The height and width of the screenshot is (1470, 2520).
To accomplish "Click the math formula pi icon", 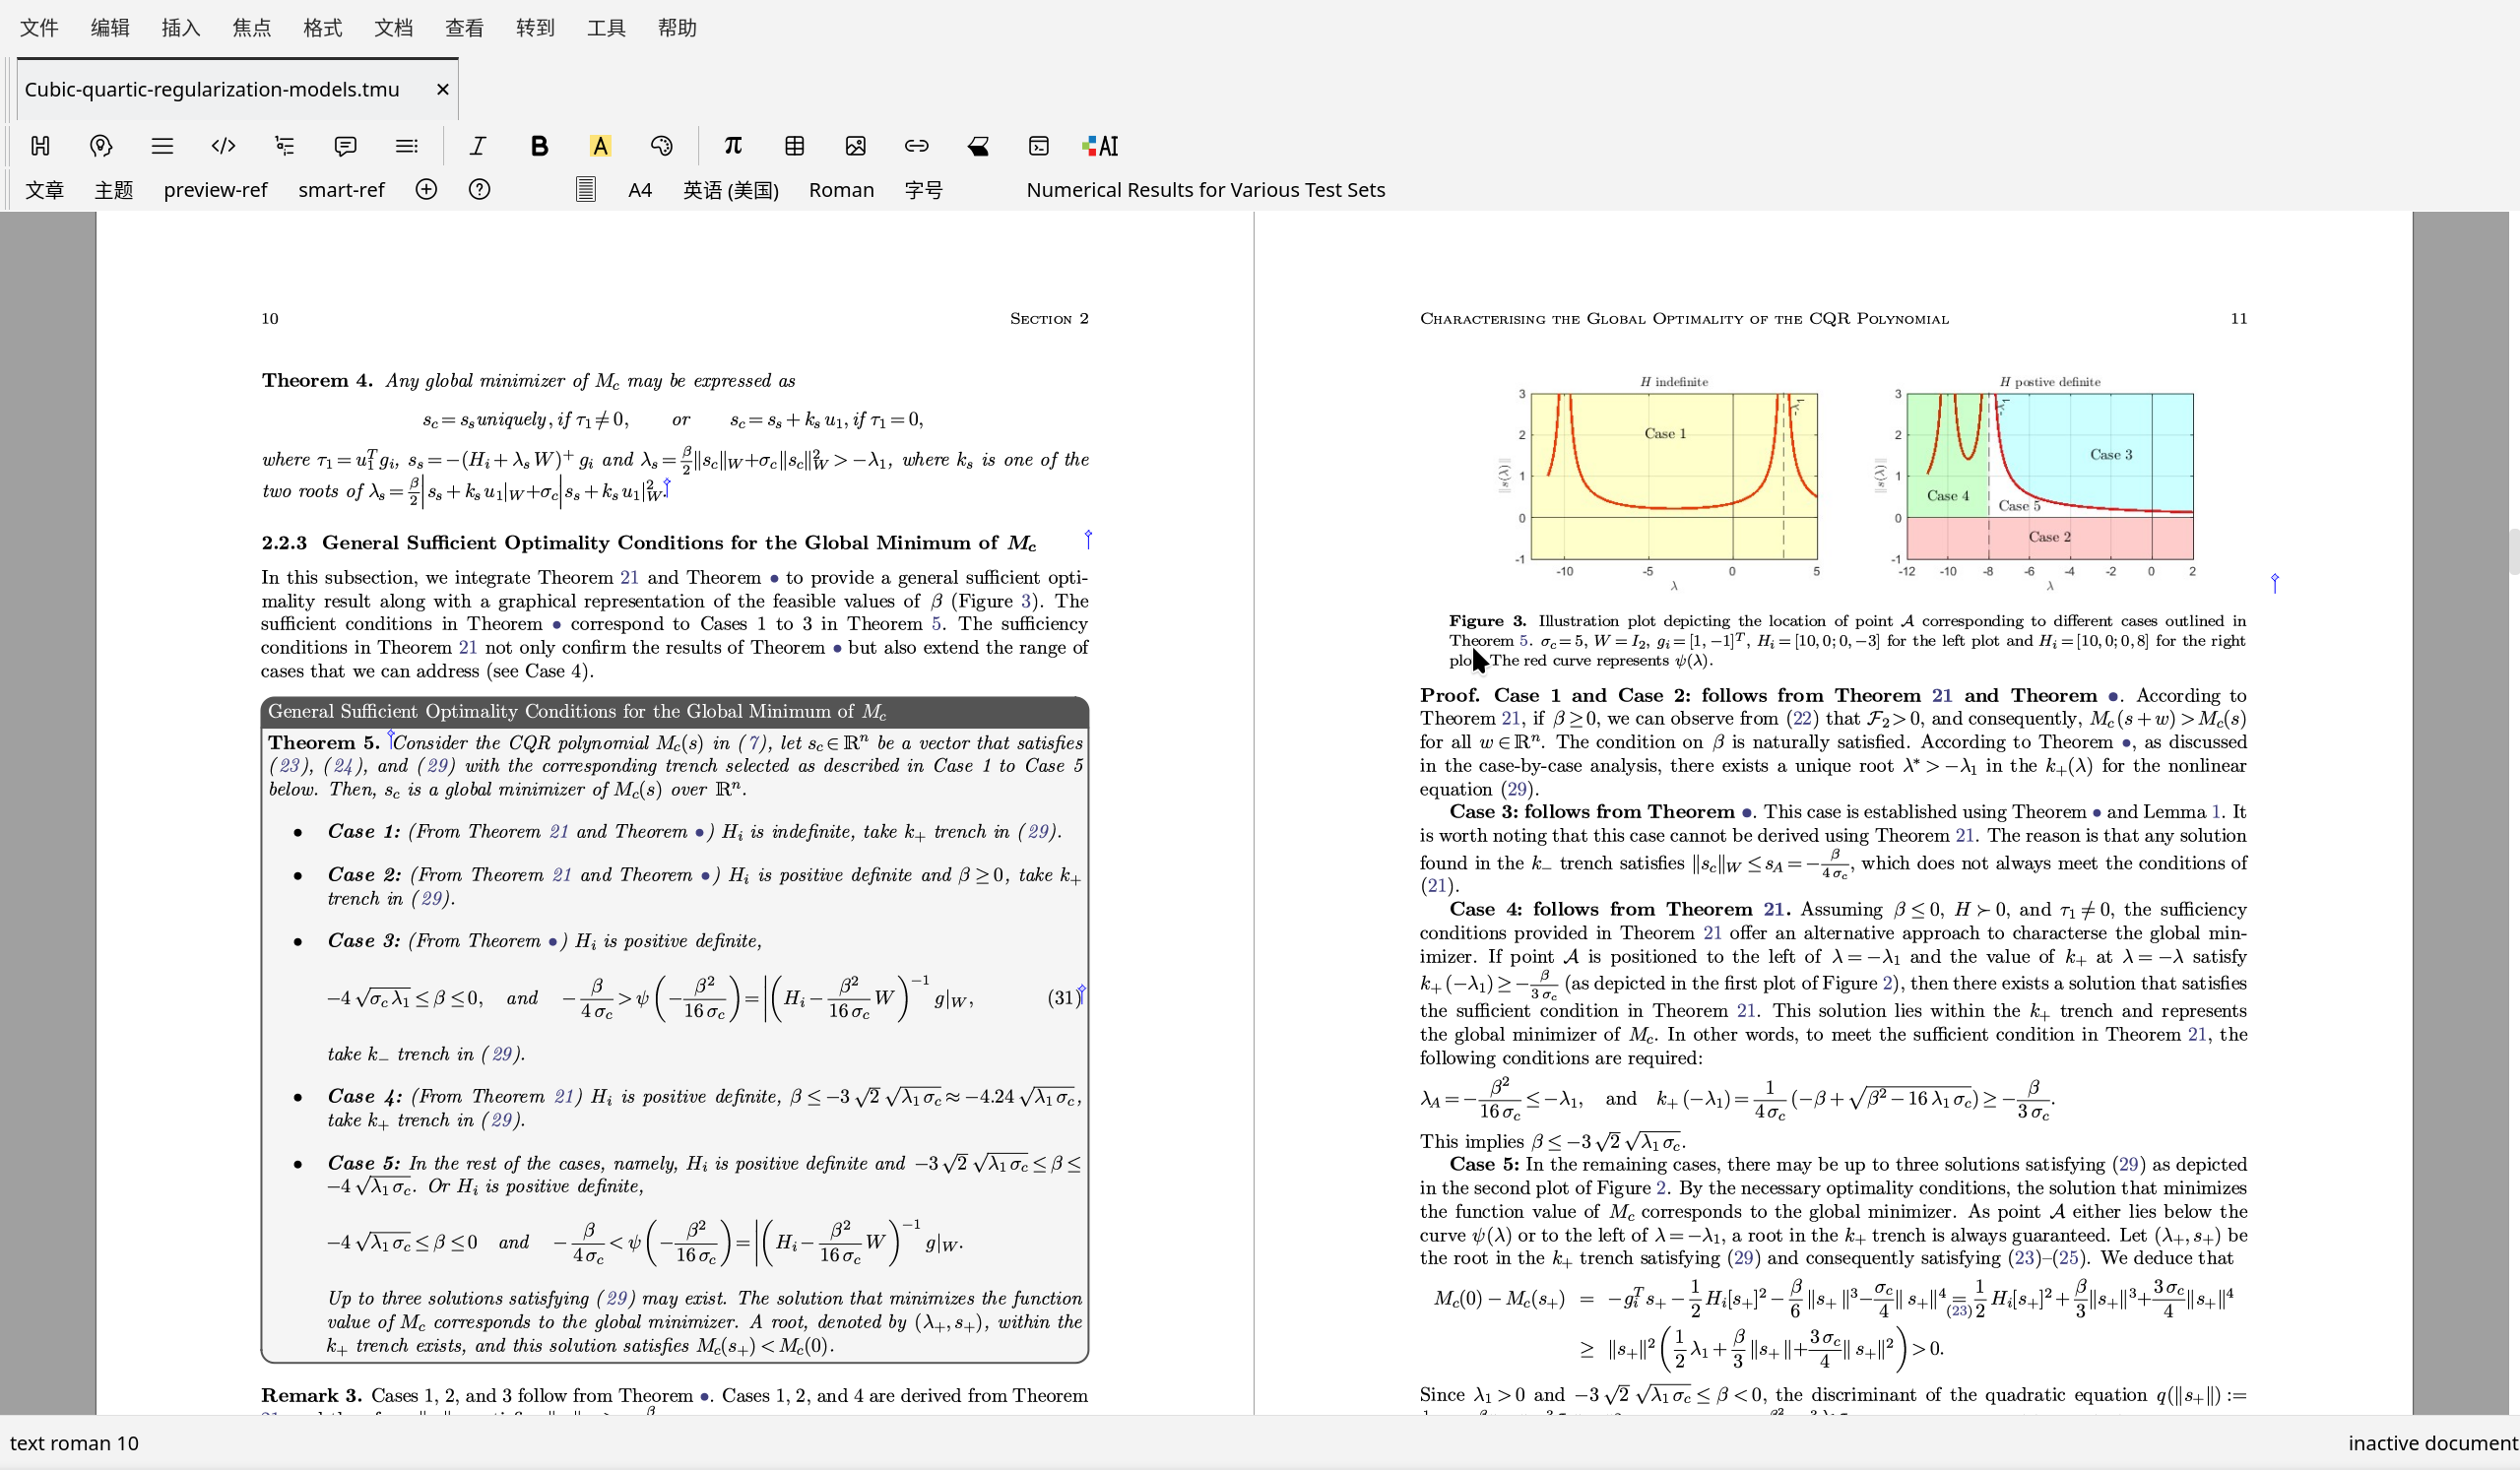I will 732,146.
